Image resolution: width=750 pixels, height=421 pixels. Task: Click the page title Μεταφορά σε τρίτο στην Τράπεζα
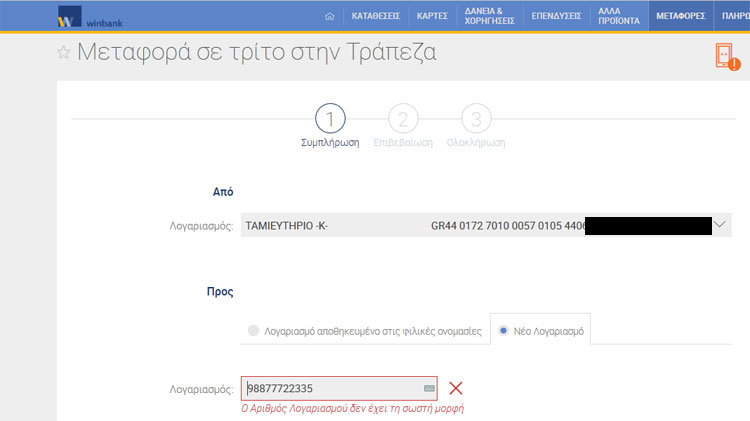257,52
